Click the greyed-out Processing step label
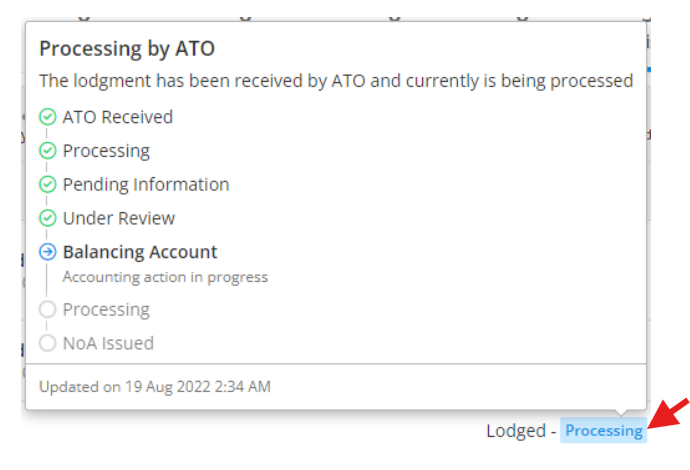This screenshot has width=690, height=470. pos(106,310)
